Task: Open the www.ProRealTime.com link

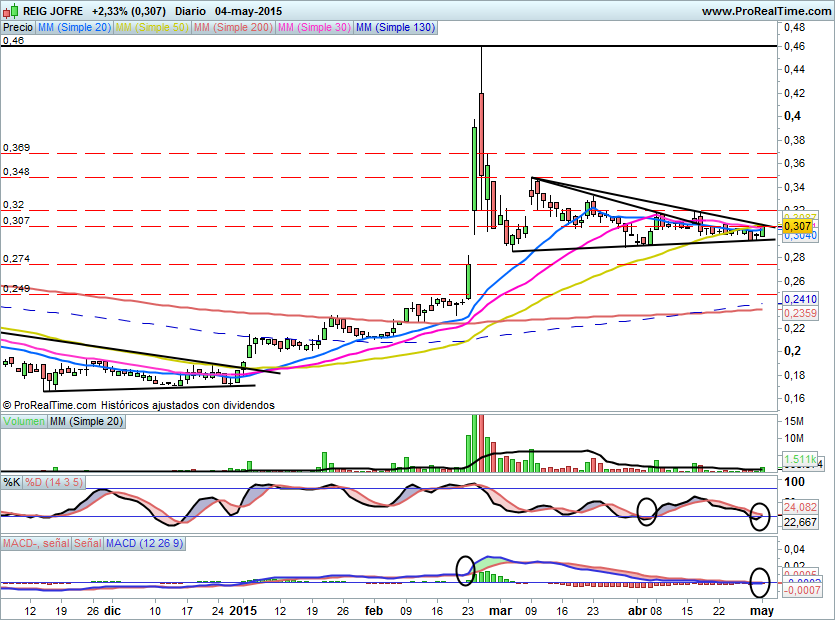Action: [765, 11]
